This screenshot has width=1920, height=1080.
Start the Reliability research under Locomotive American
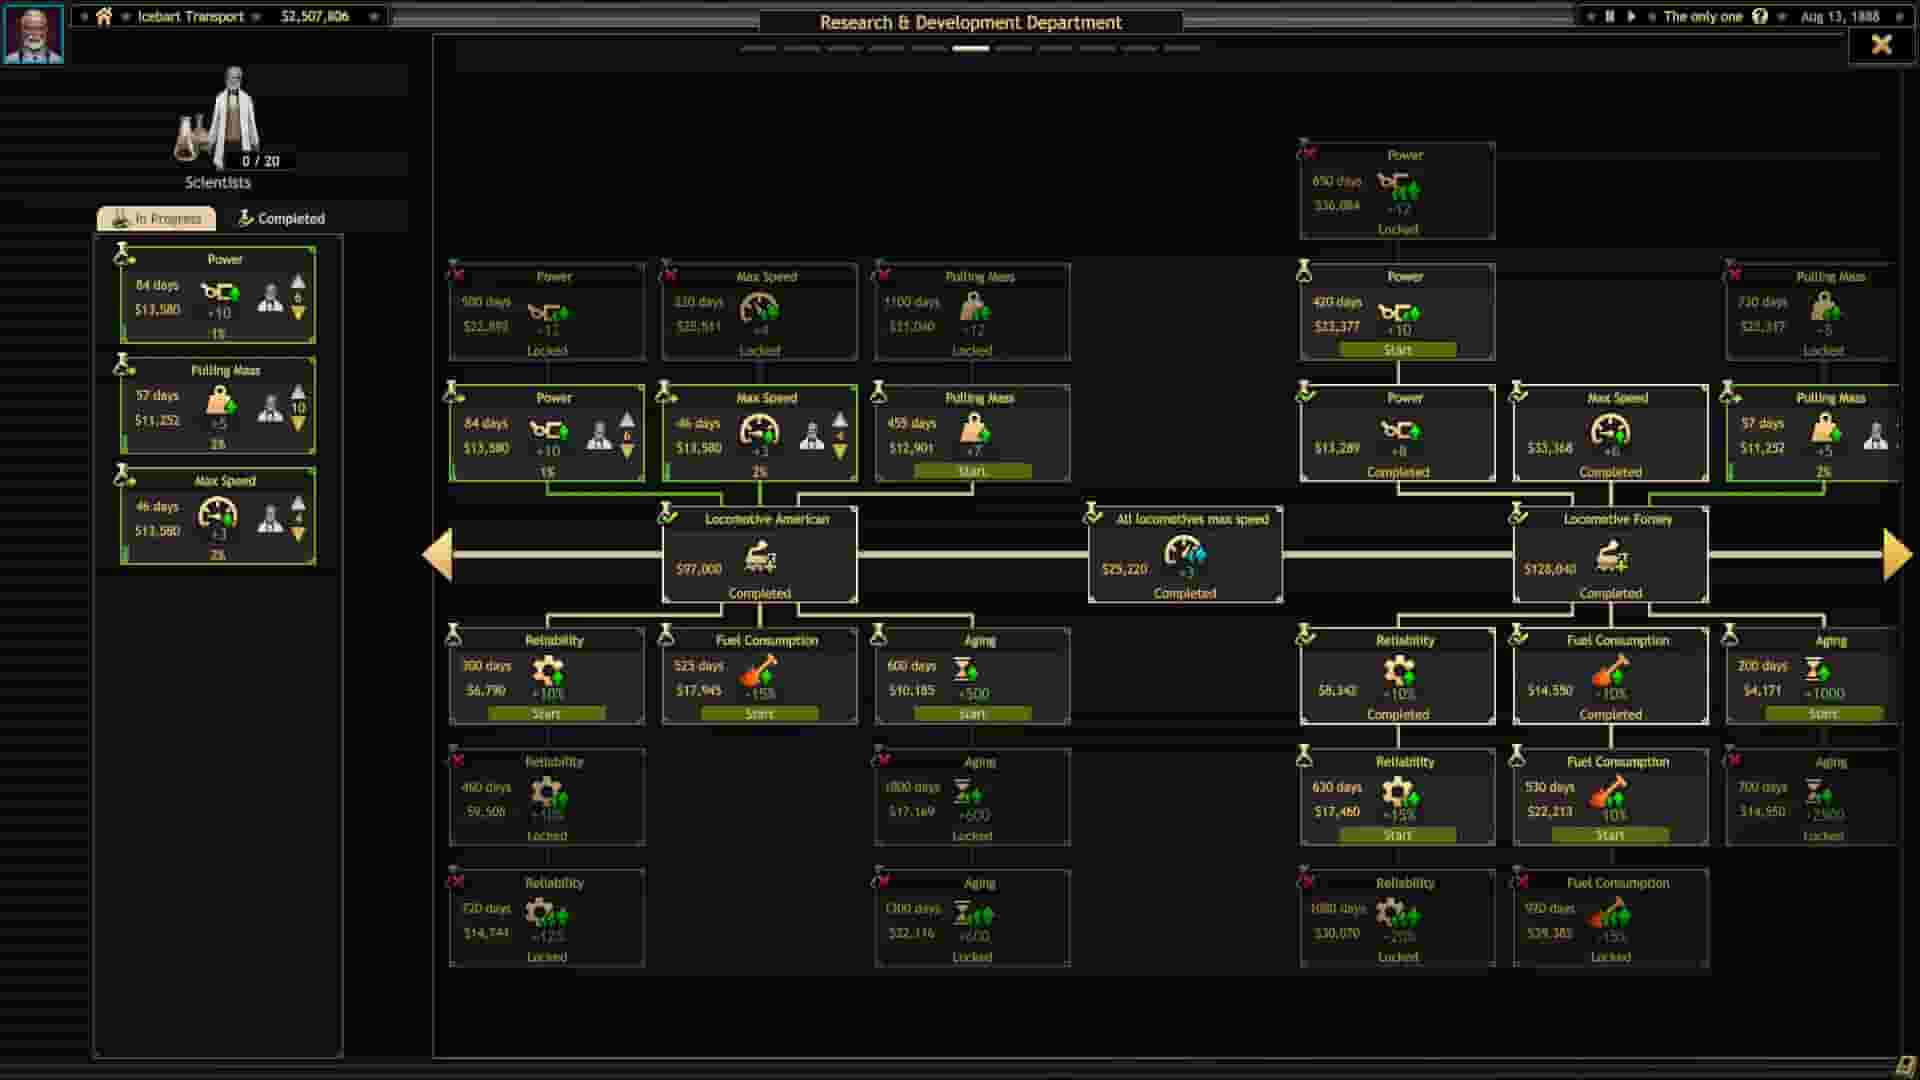pyautogui.click(x=547, y=713)
